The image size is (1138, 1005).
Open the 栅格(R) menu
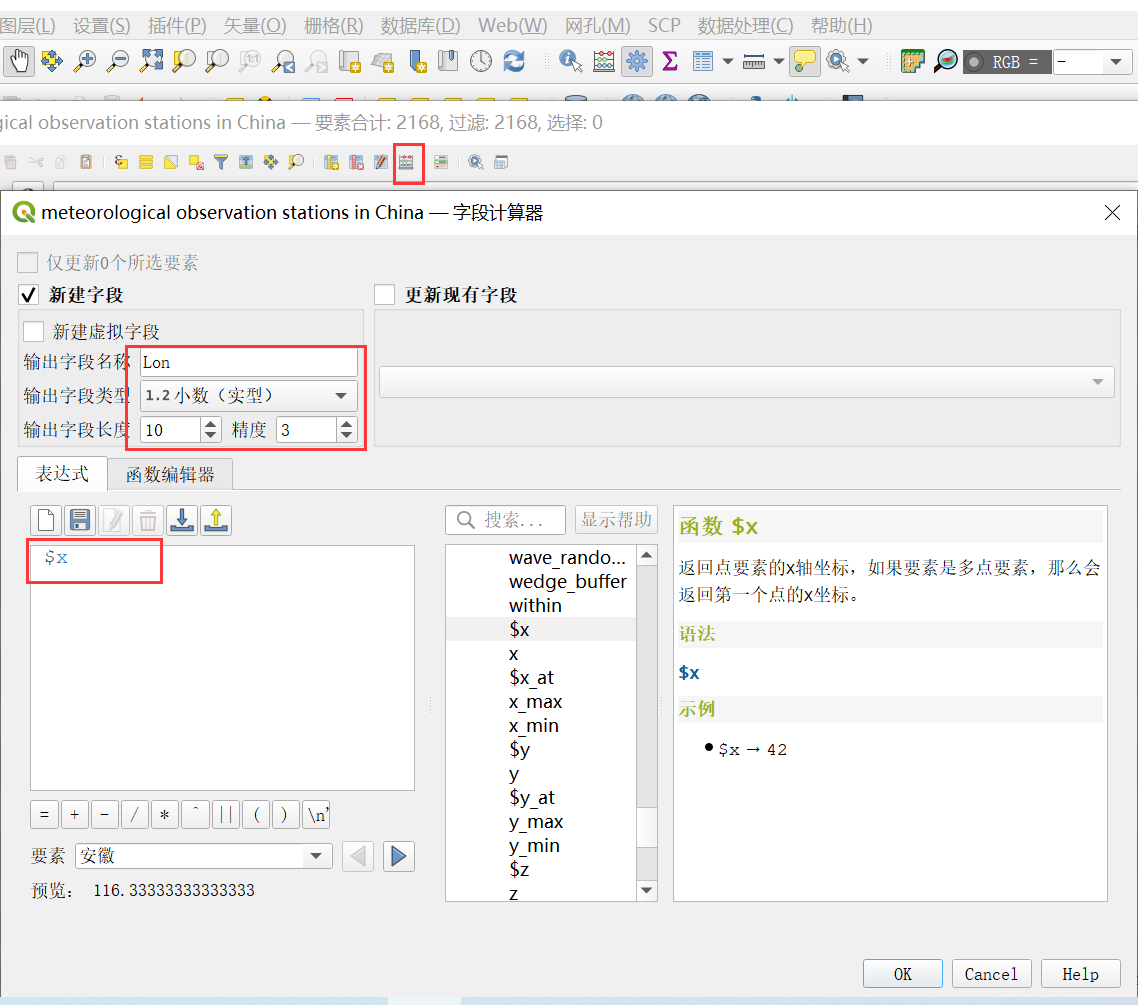click(333, 25)
